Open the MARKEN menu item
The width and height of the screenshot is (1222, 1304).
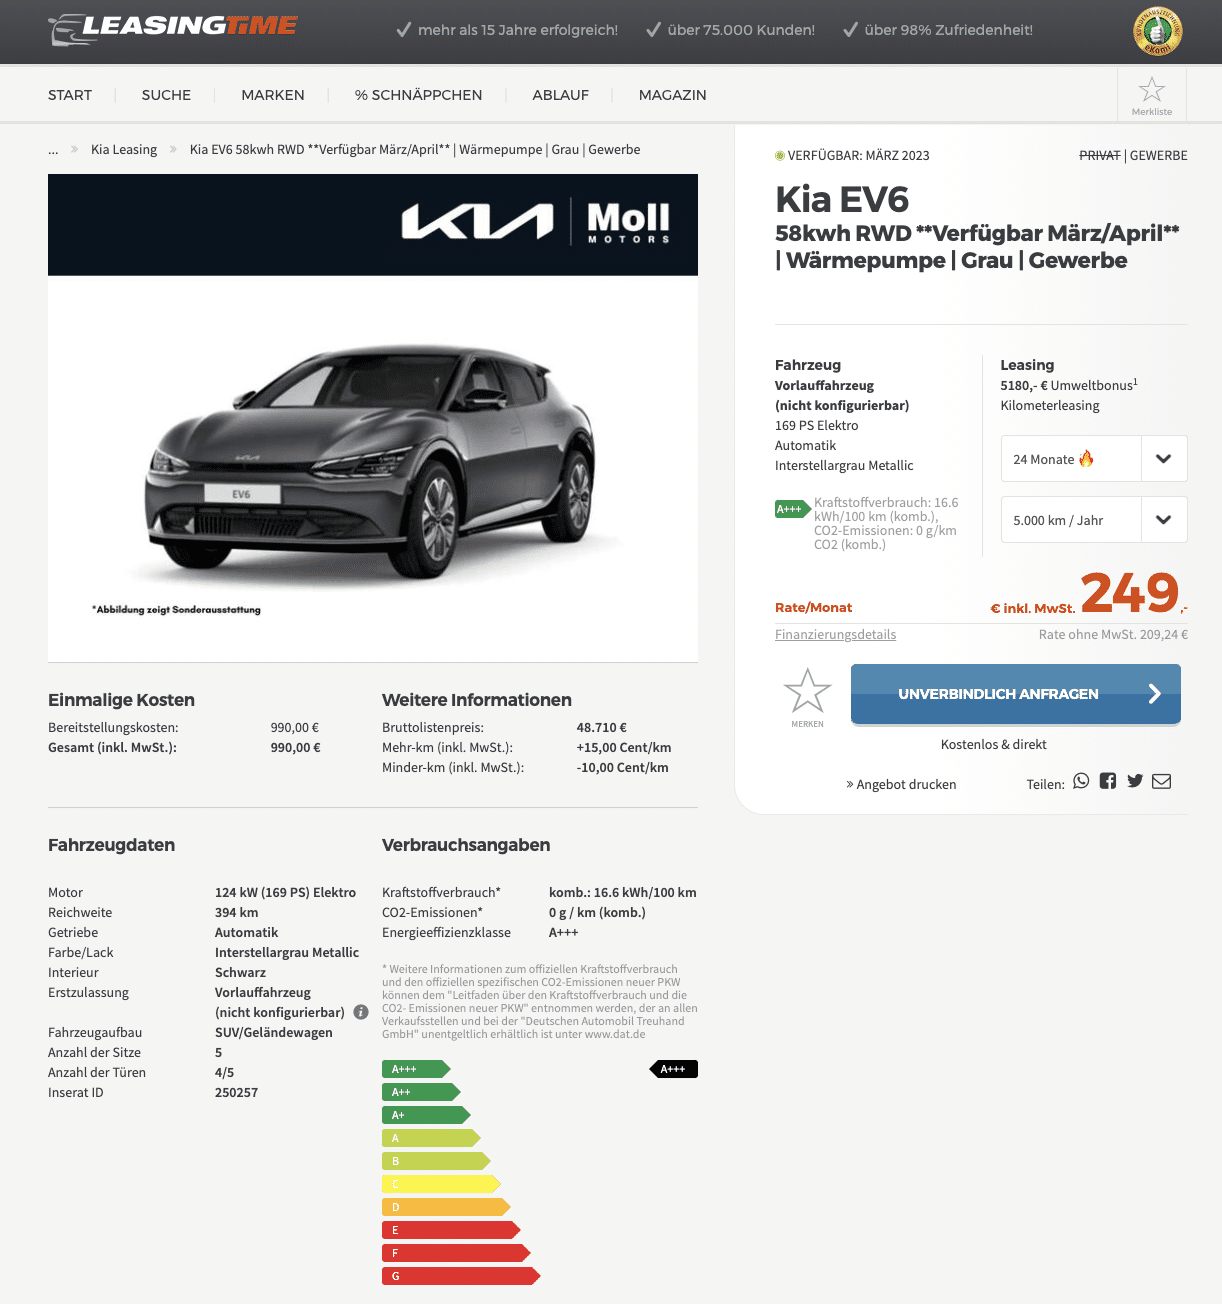tap(273, 95)
